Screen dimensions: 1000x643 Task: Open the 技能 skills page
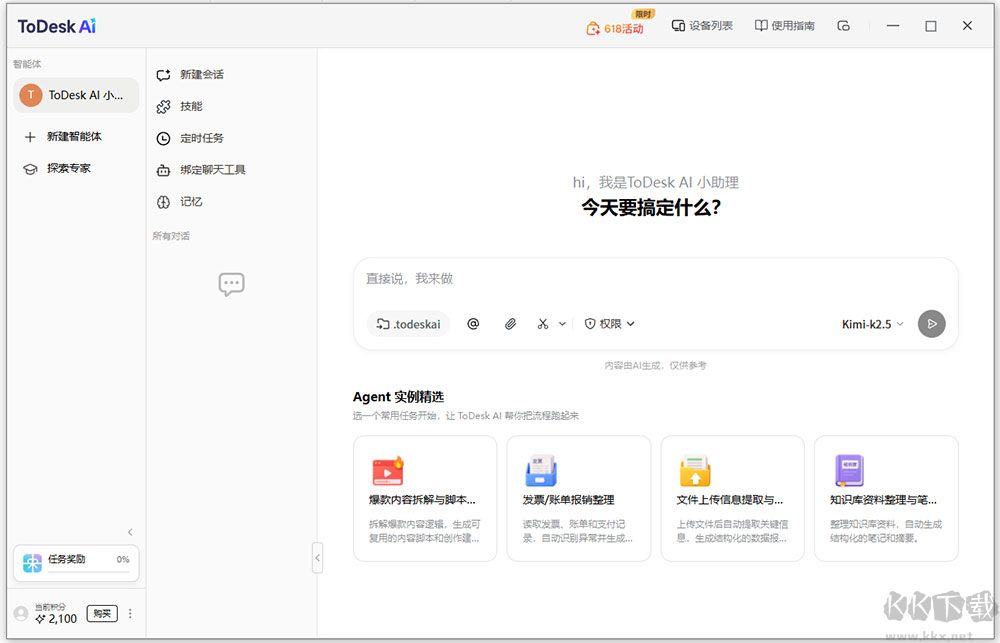click(191, 107)
